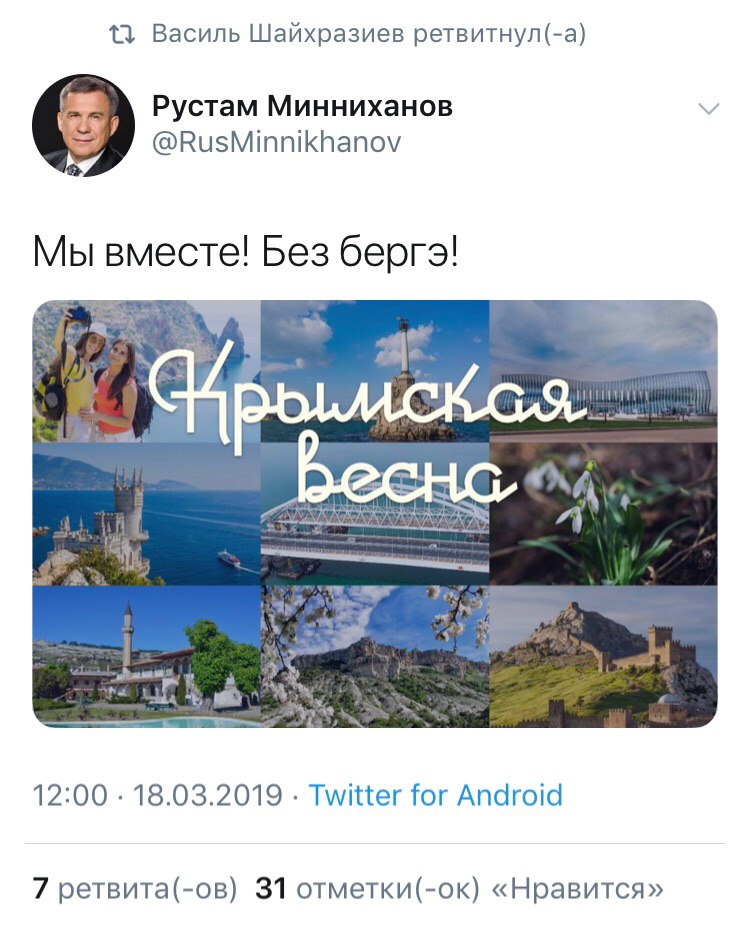Image resolution: width=750 pixels, height=931 pixels.
Task: Open the sea monument column photo tile
Action: 375,371
